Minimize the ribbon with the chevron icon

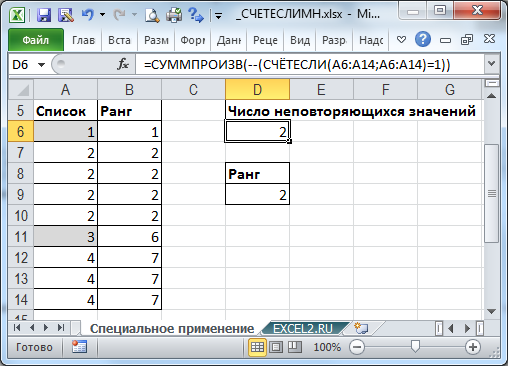pyautogui.click(x=401, y=40)
